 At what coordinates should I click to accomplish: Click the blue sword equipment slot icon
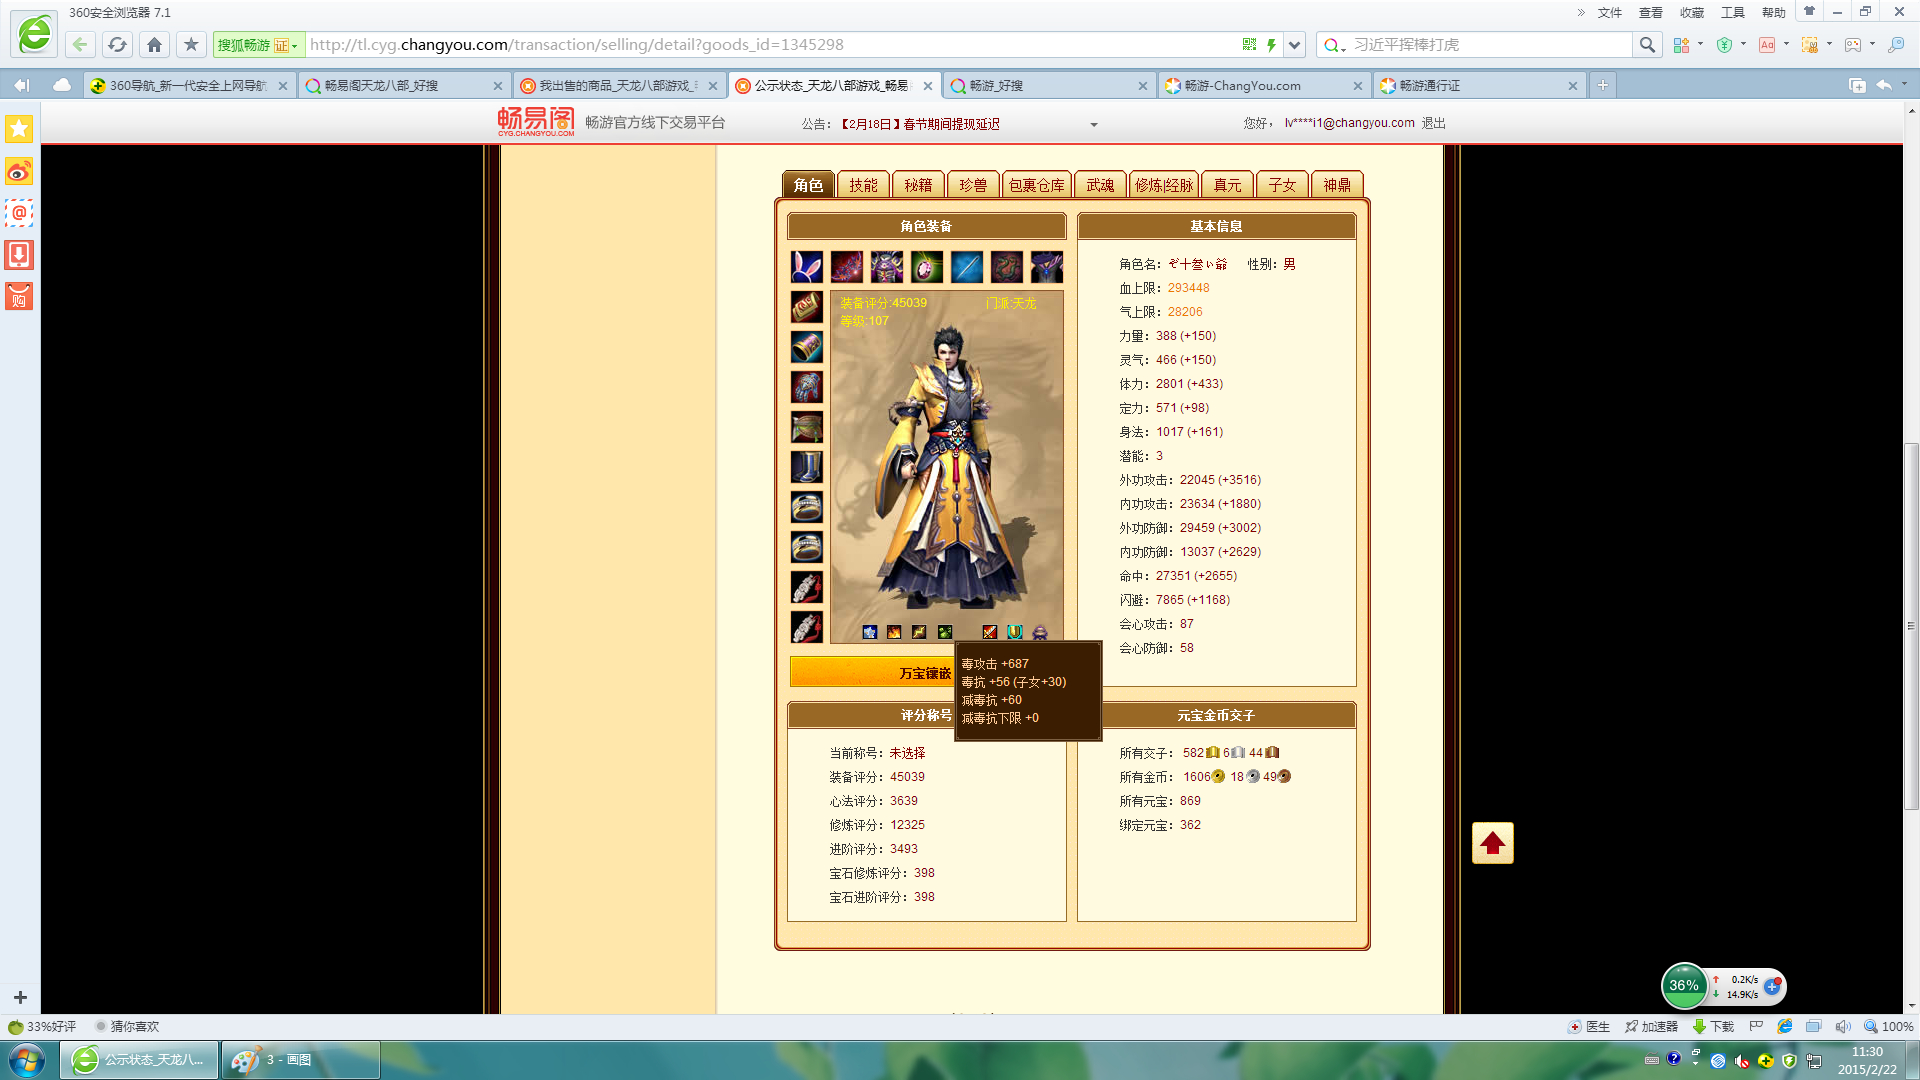(x=967, y=267)
